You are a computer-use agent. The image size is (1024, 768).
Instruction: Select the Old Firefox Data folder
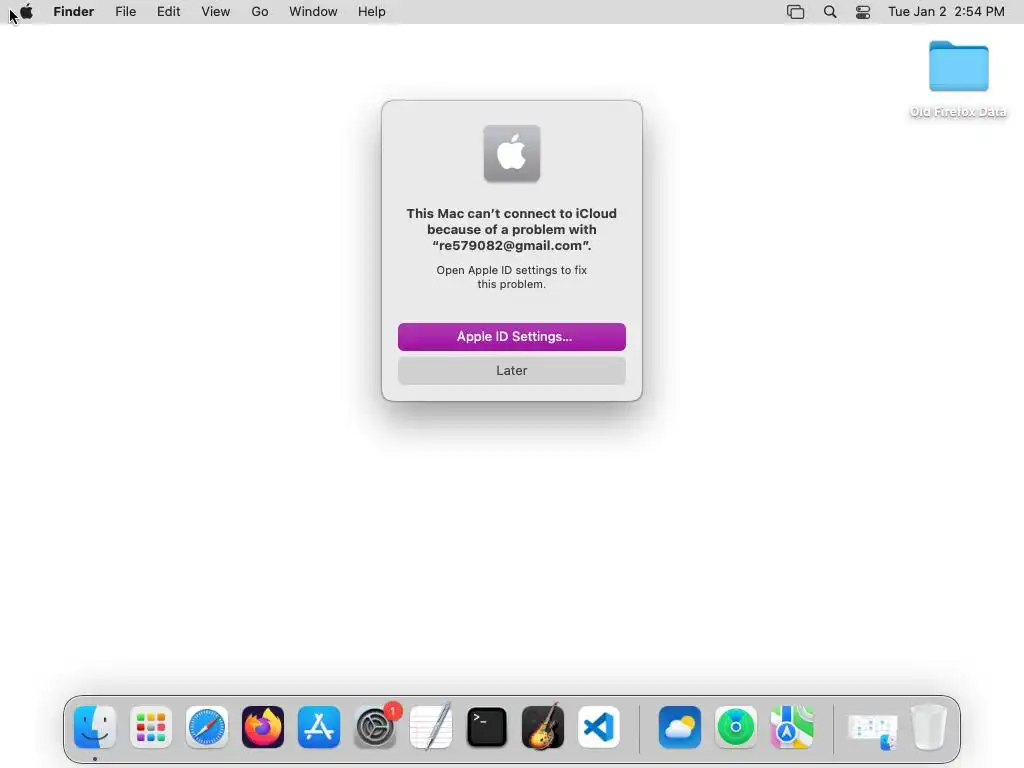[958, 79]
